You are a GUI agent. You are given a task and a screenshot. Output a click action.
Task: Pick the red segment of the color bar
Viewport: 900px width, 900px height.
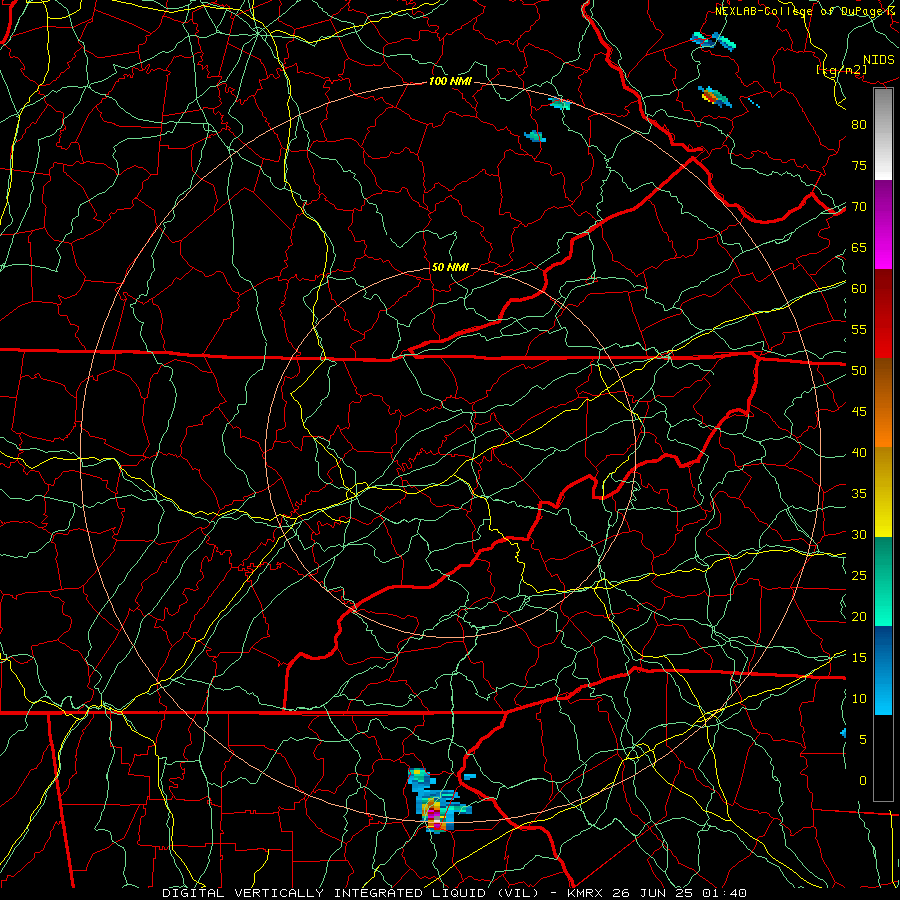pyautogui.click(x=883, y=314)
